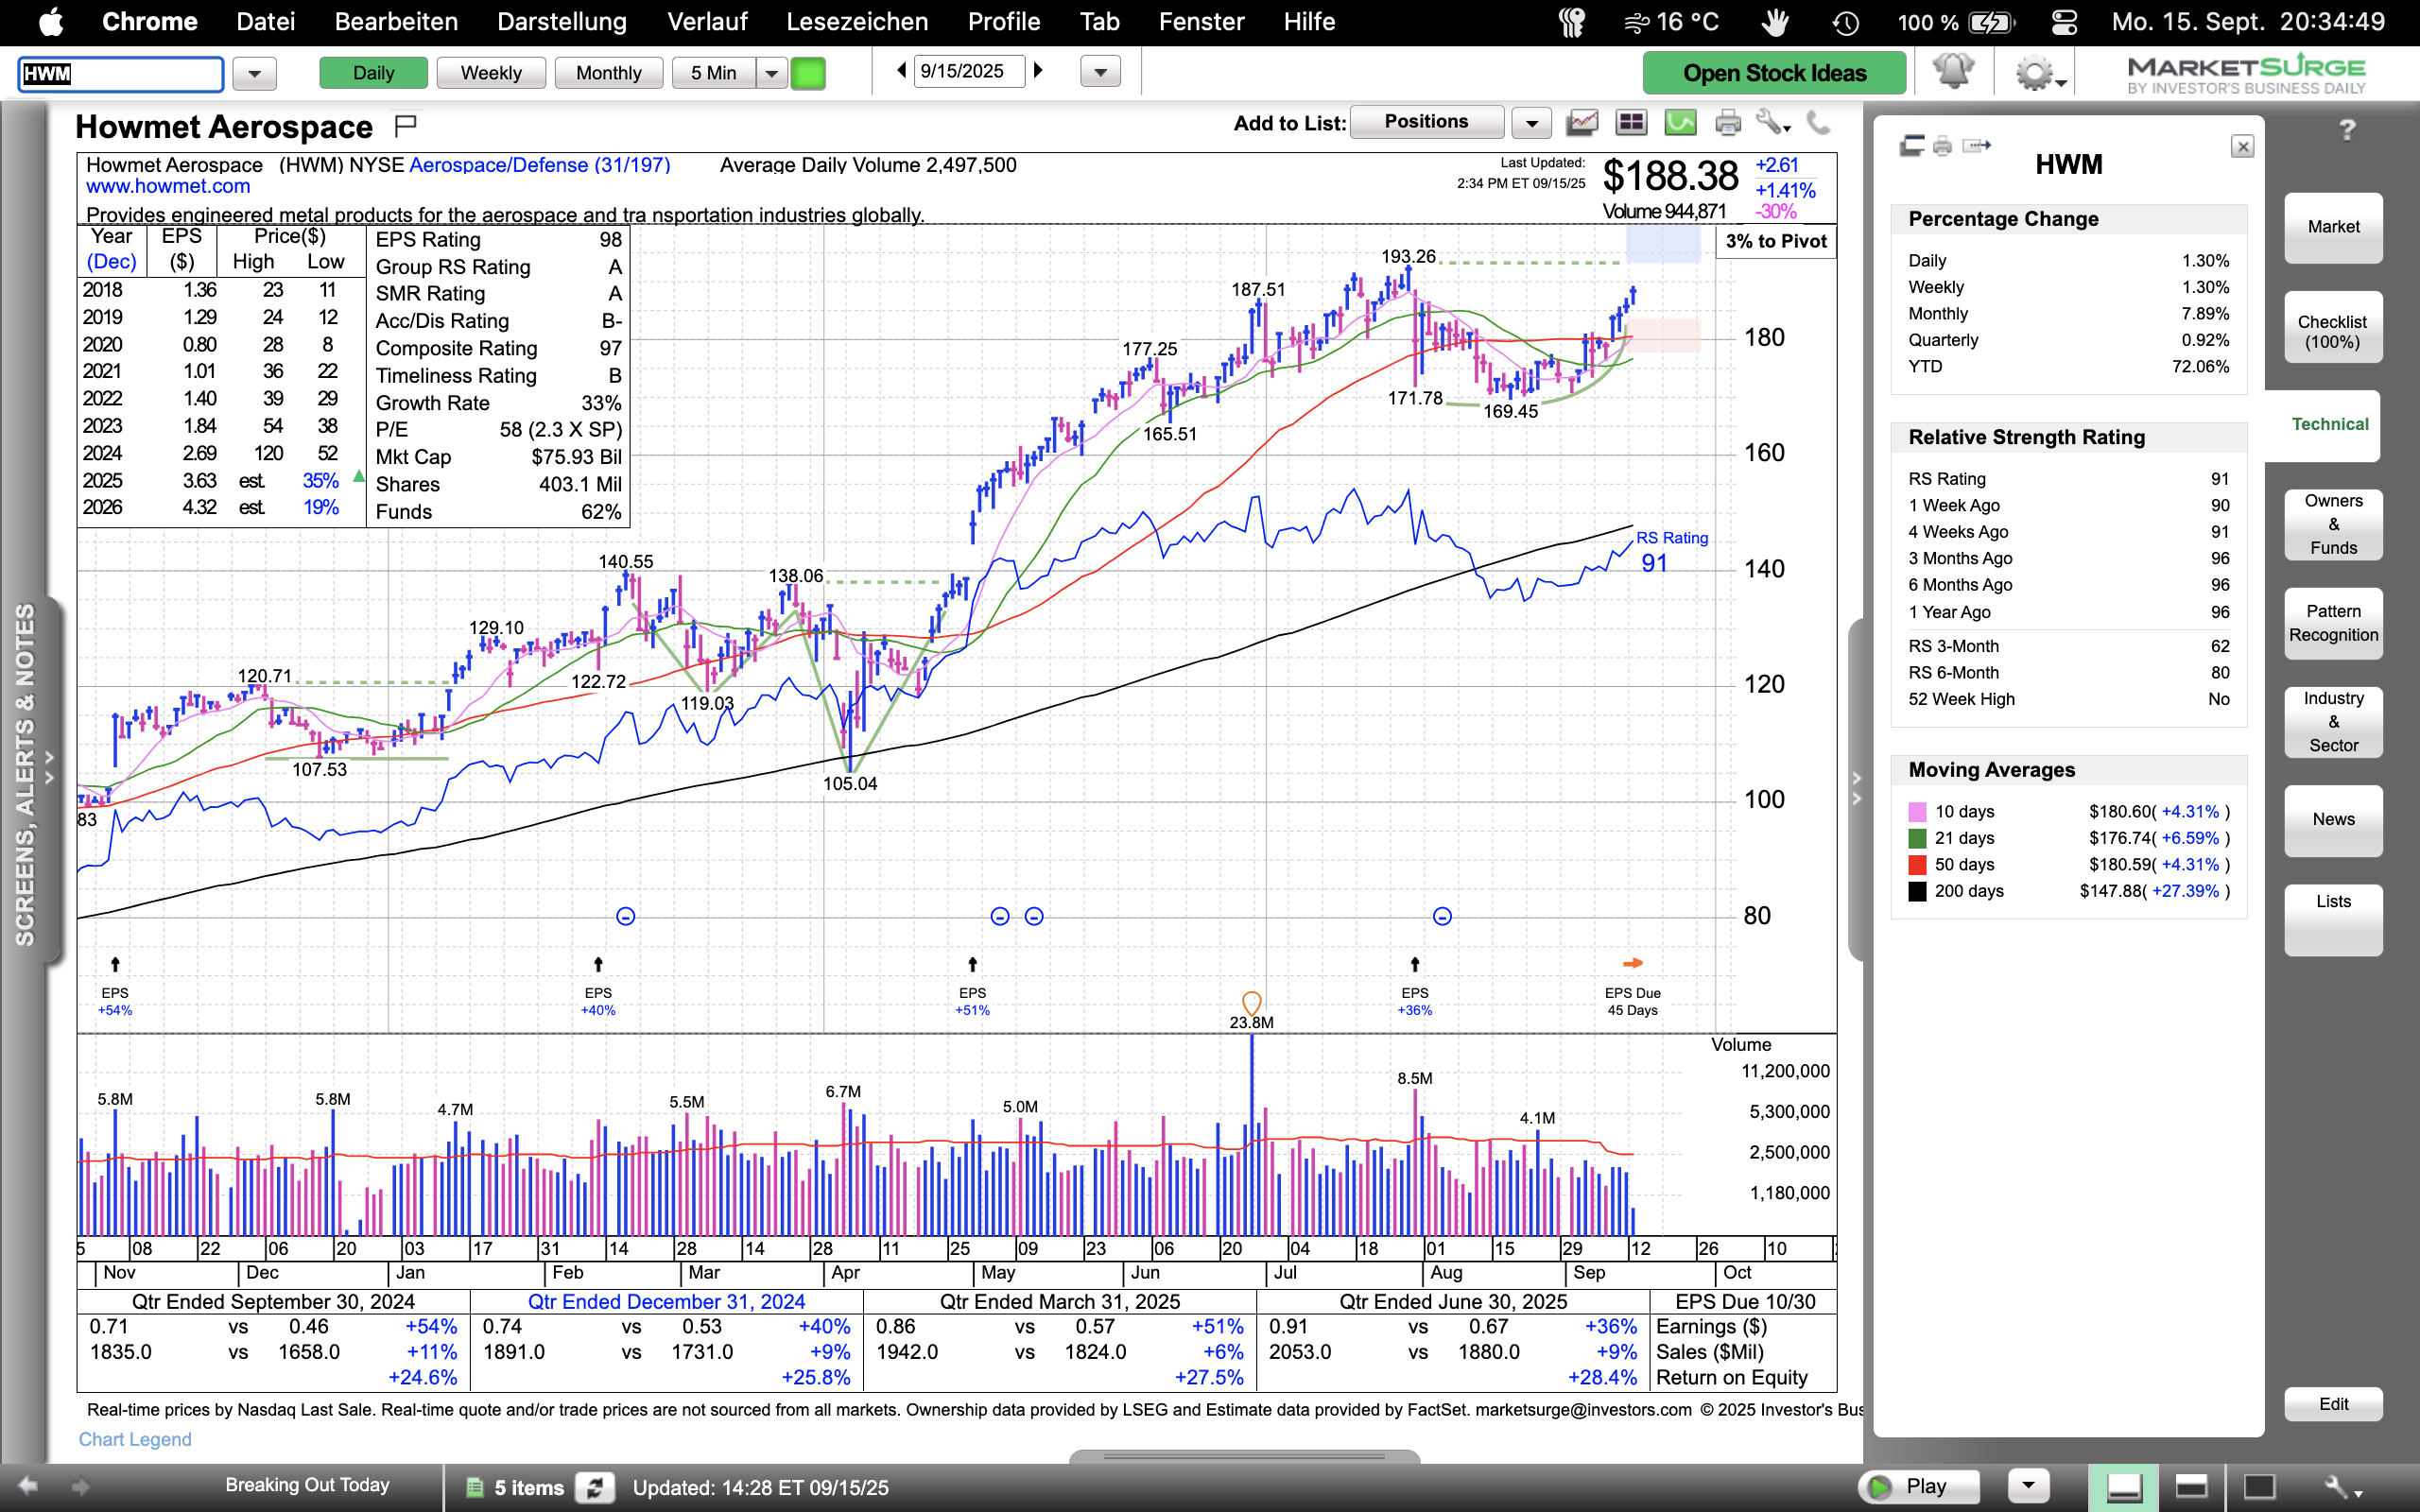Viewport: 2420px width, 1512px height.
Task: Open dropdown next to the symbol box
Action: tap(254, 73)
